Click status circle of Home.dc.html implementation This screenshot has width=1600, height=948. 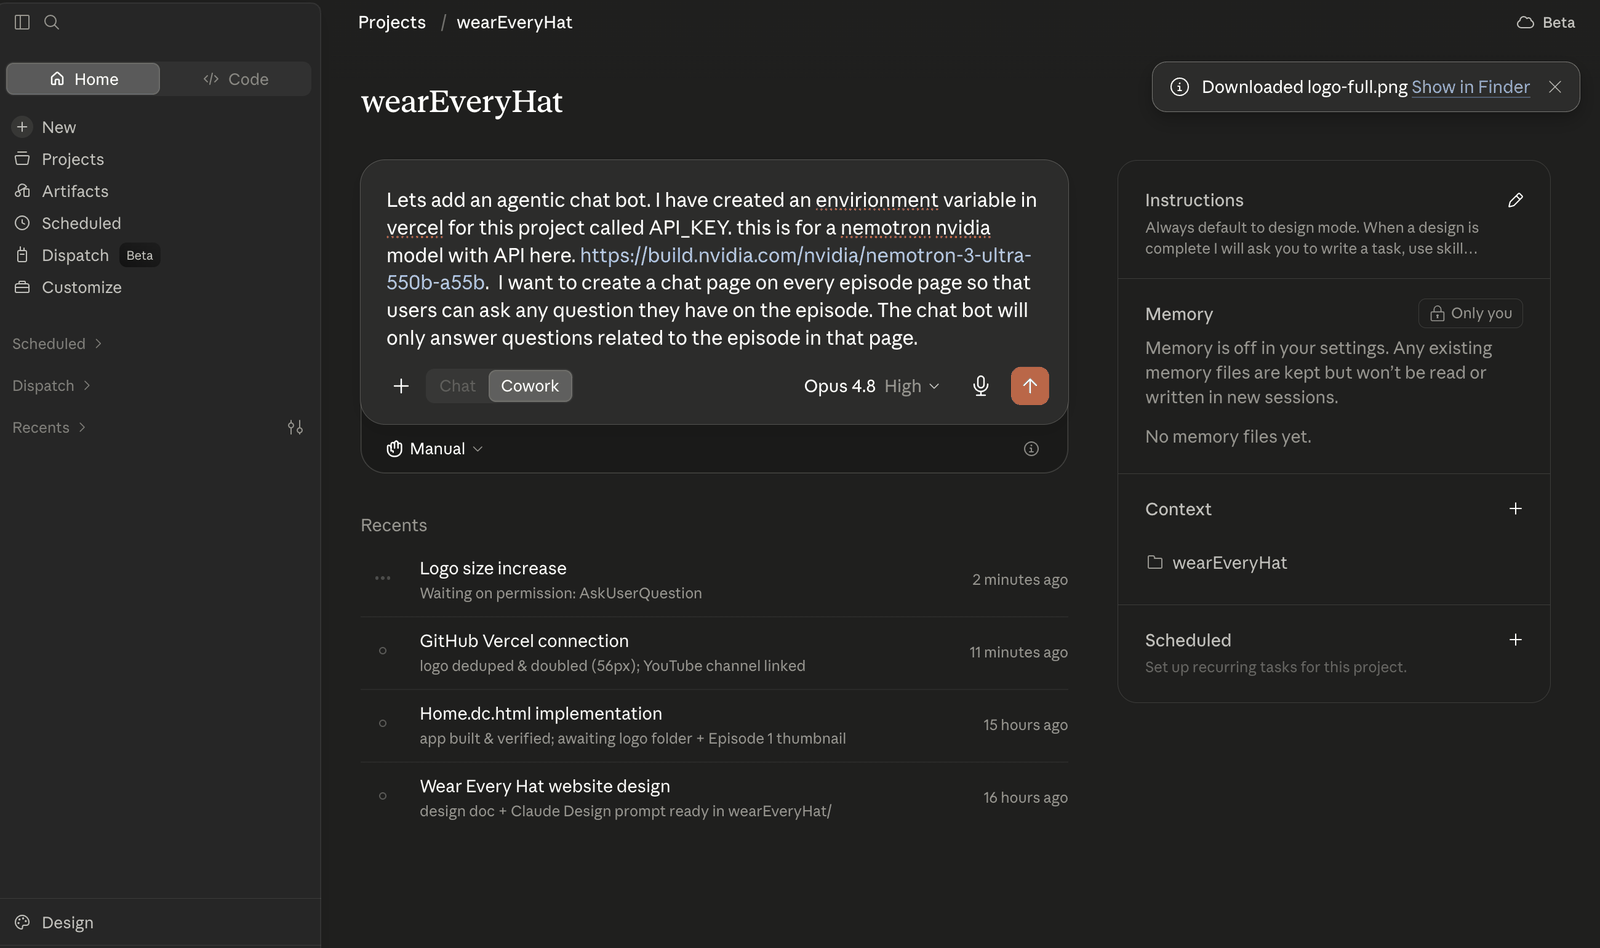tap(383, 723)
